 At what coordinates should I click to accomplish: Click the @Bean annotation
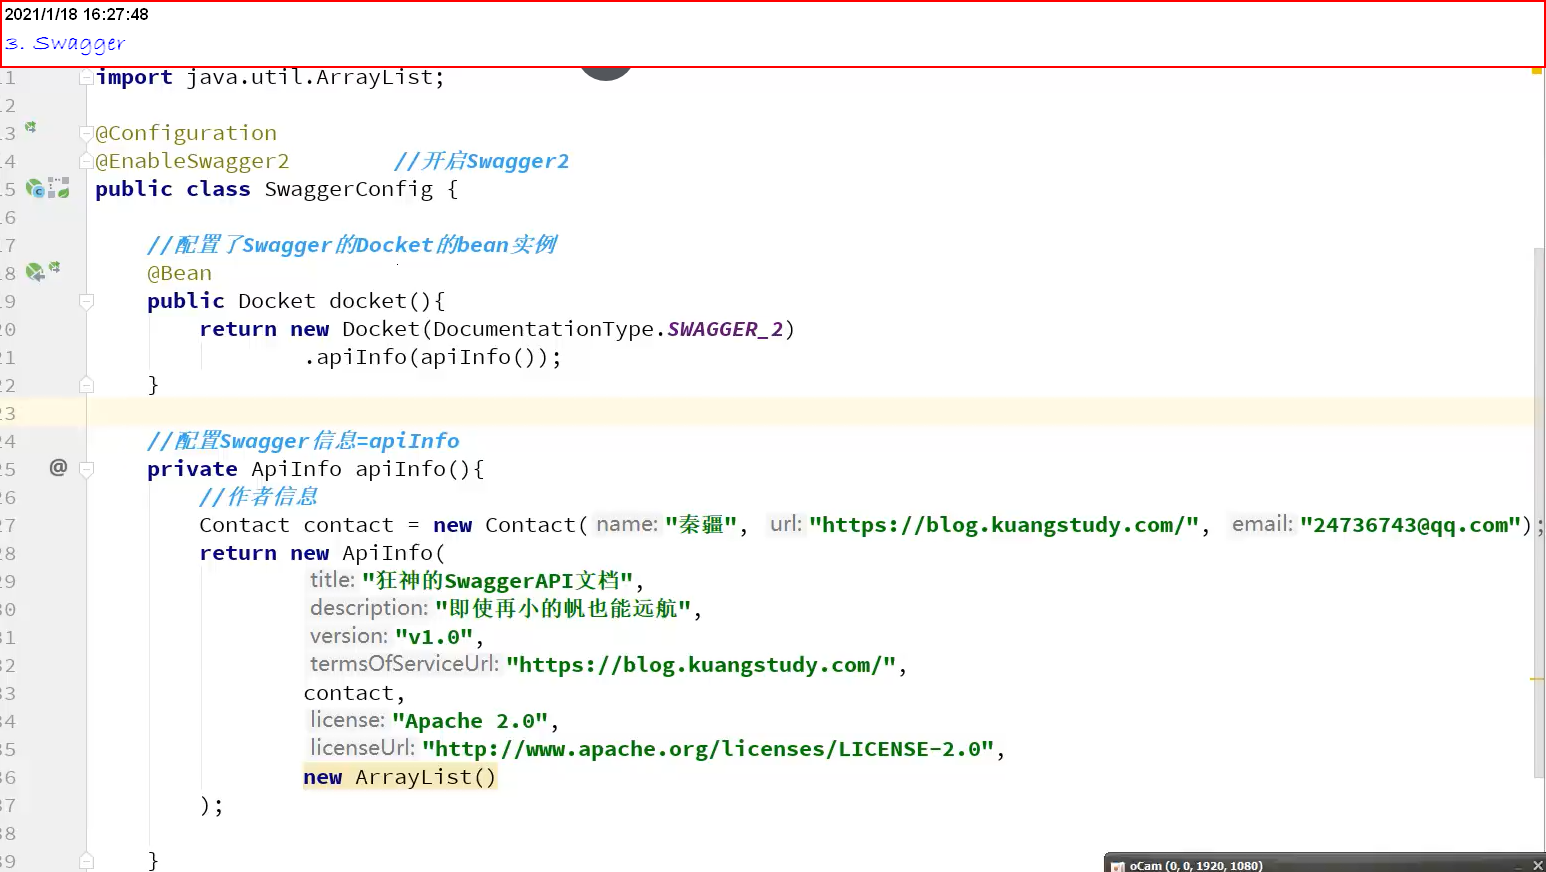(x=180, y=273)
